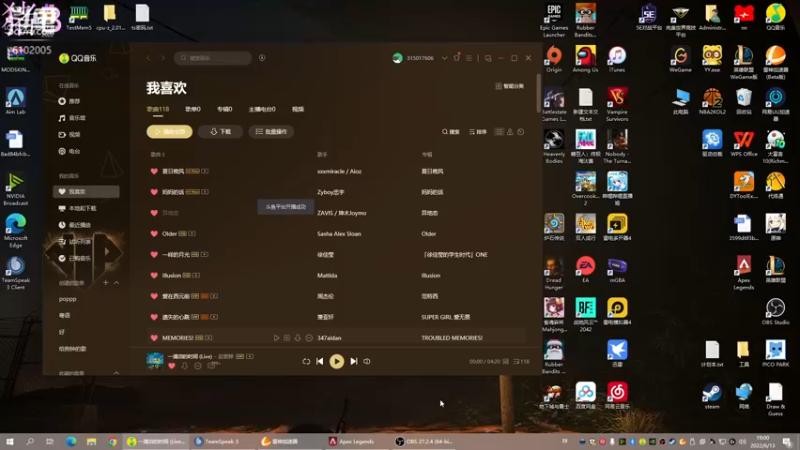Viewport: 800px width, 450px height.
Task: Open the now-playing album cover thumbnail
Action: click(155, 361)
